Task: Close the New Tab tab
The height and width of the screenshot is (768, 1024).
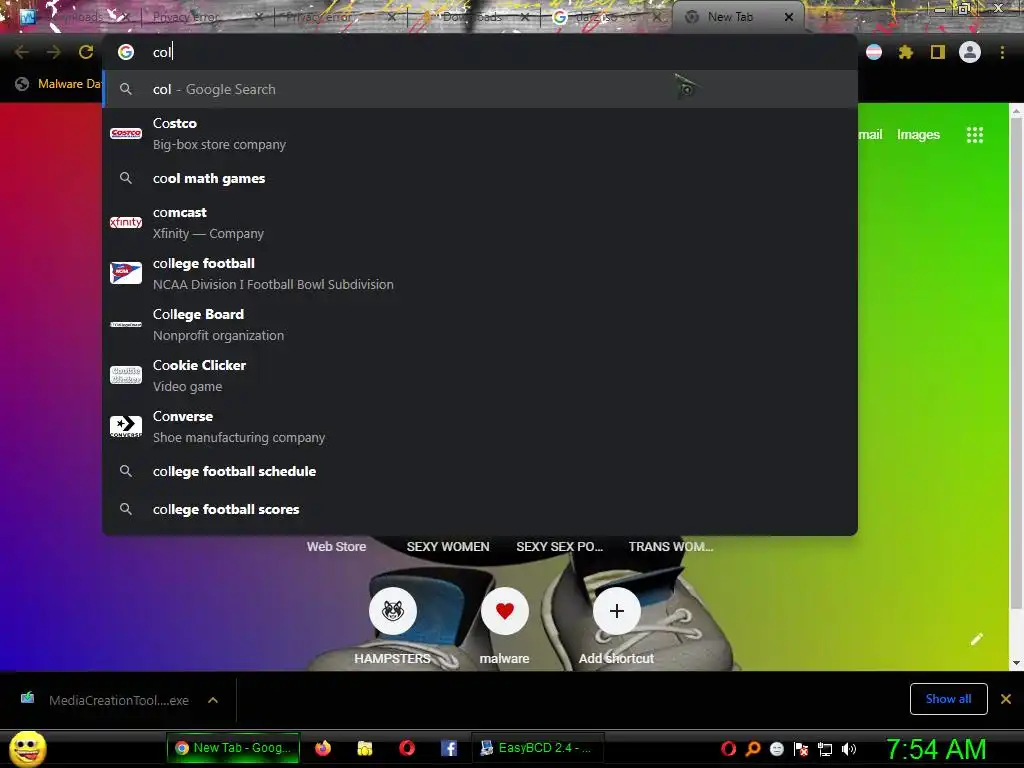Action: coord(789,17)
